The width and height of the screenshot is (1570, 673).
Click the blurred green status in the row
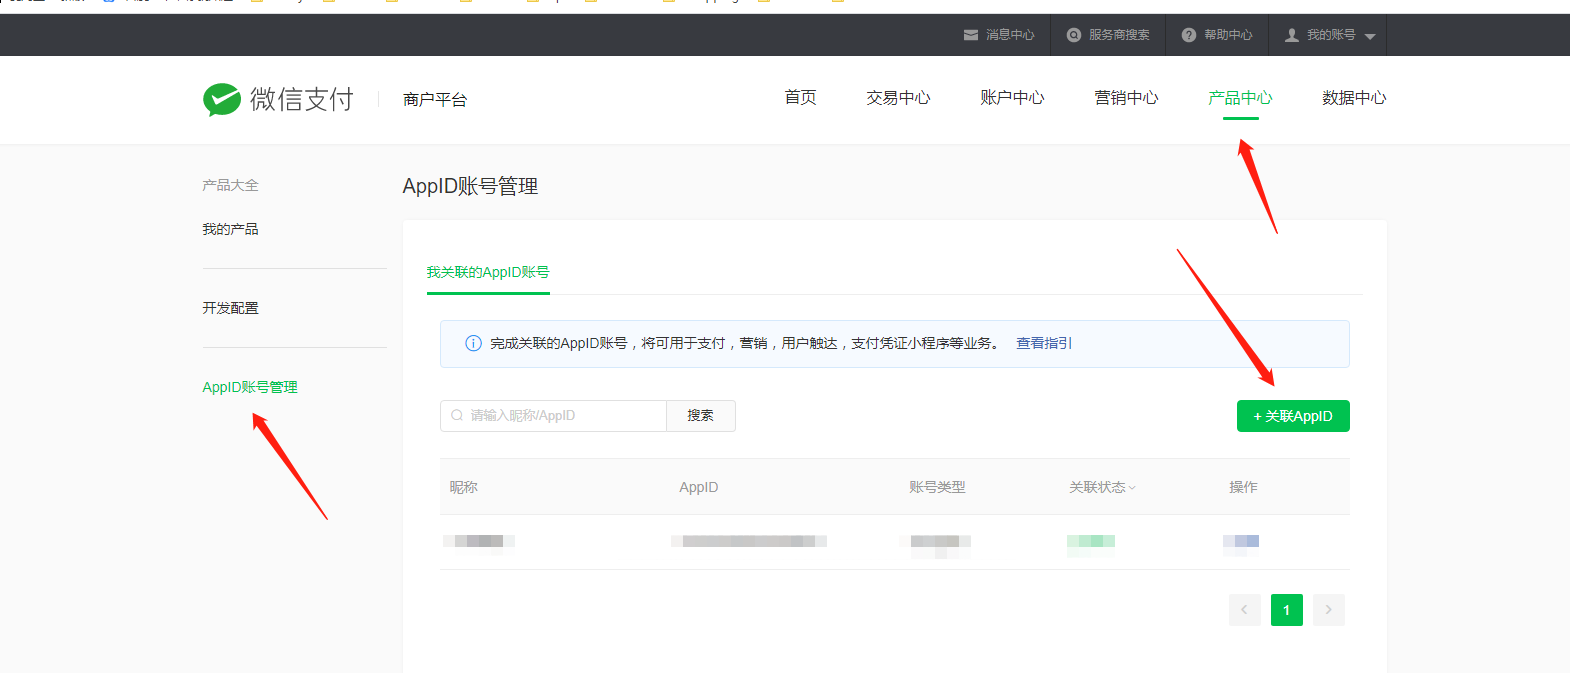pyautogui.click(x=1091, y=541)
